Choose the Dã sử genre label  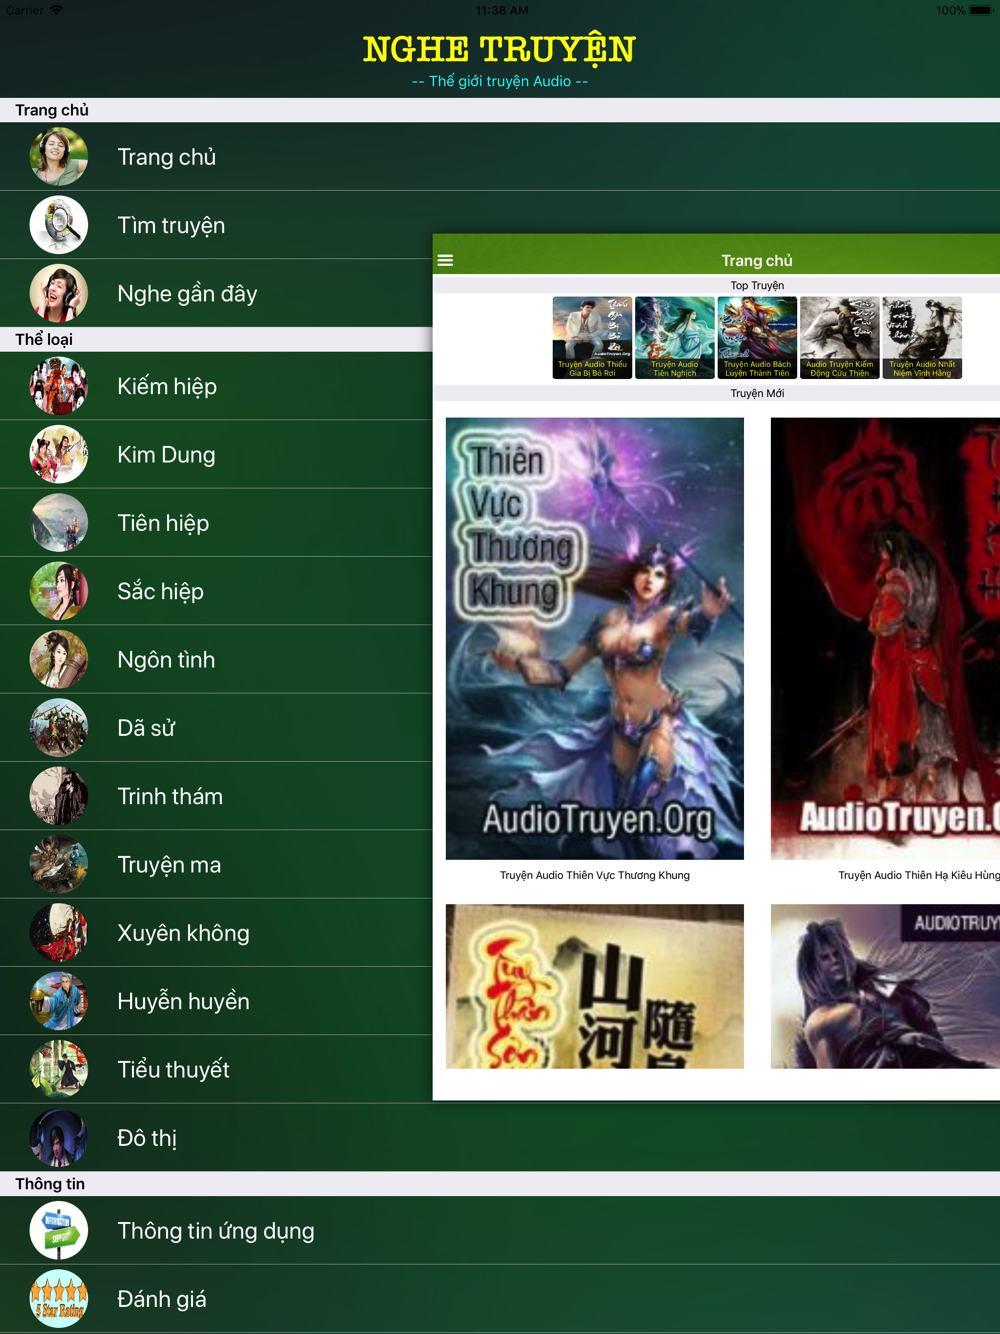pos(146,728)
